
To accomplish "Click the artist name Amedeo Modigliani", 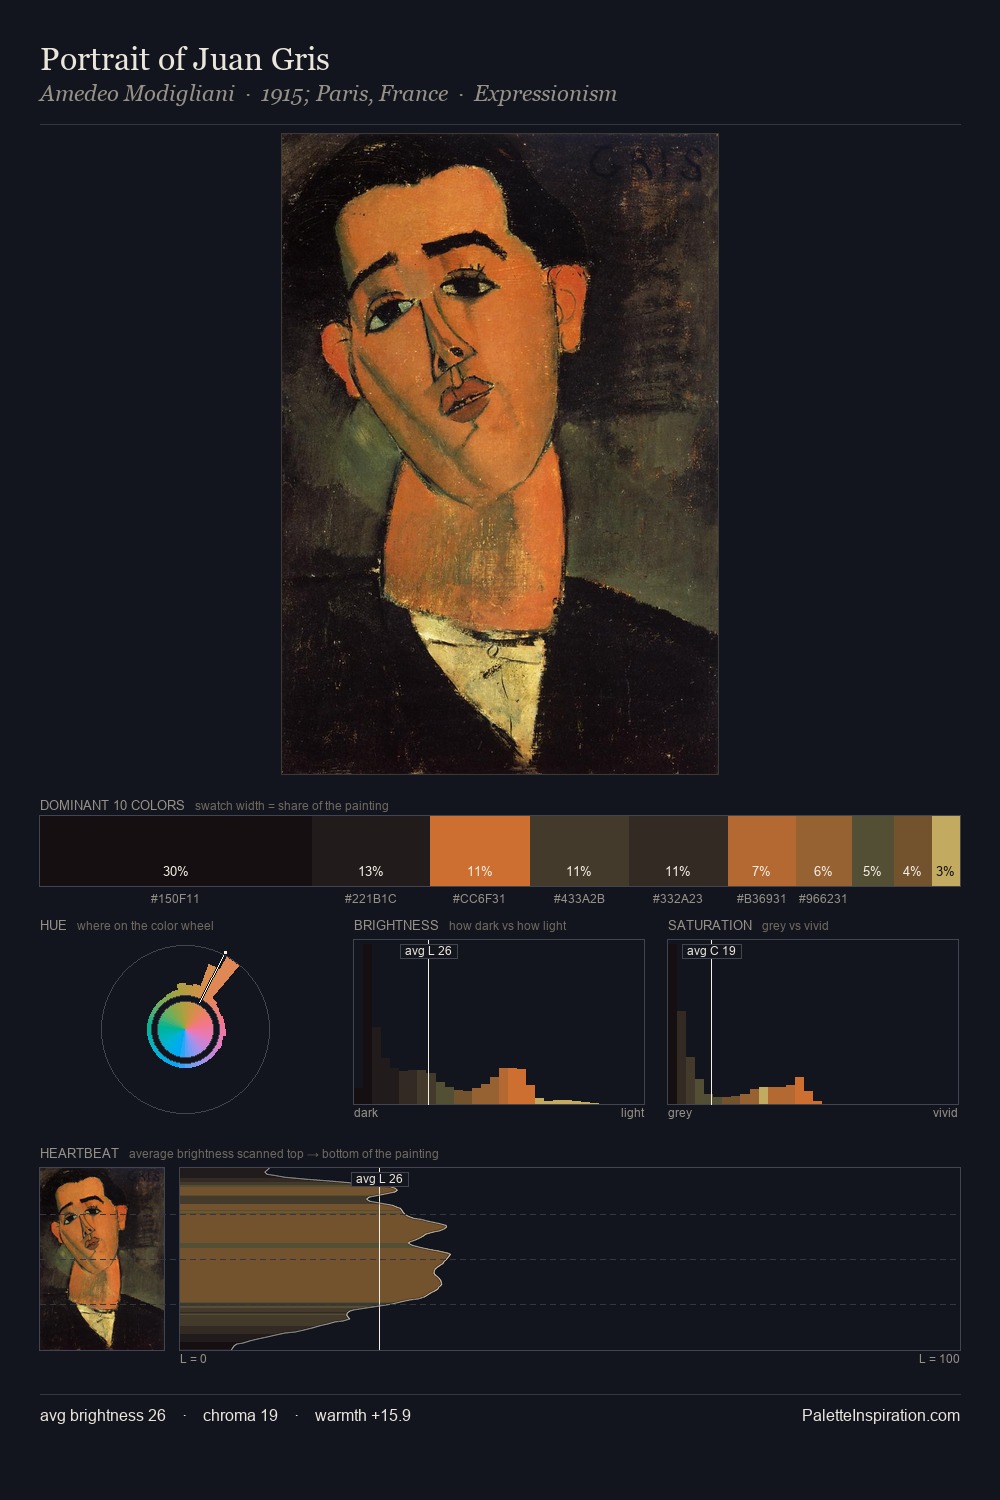I will coord(137,94).
